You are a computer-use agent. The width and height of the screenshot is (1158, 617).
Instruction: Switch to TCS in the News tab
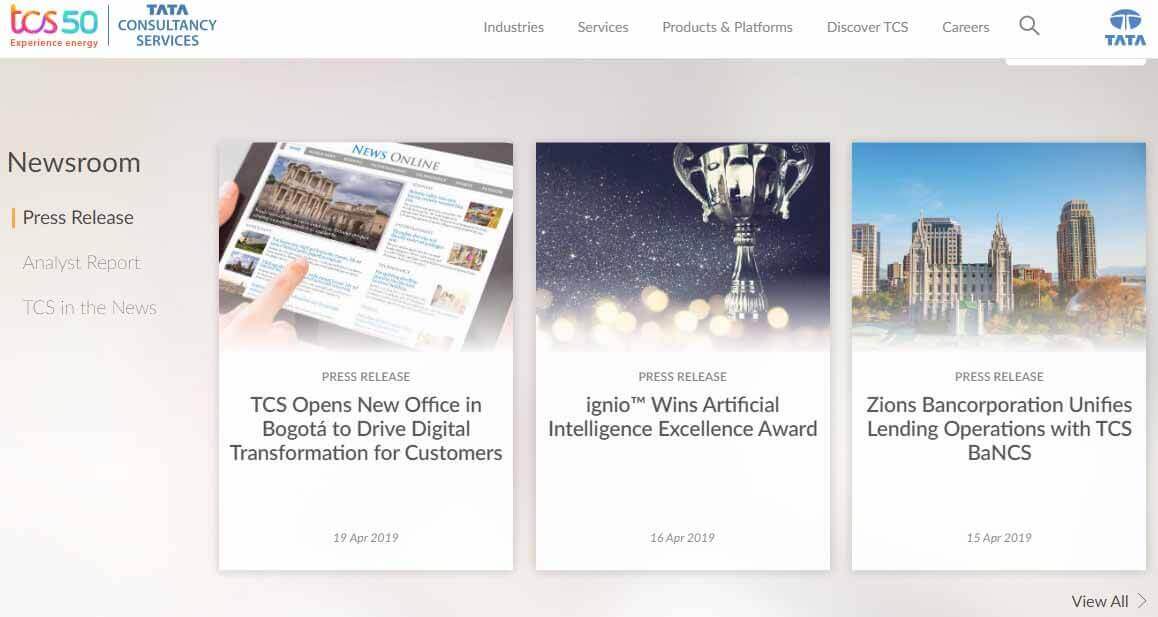tap(89, 308)
